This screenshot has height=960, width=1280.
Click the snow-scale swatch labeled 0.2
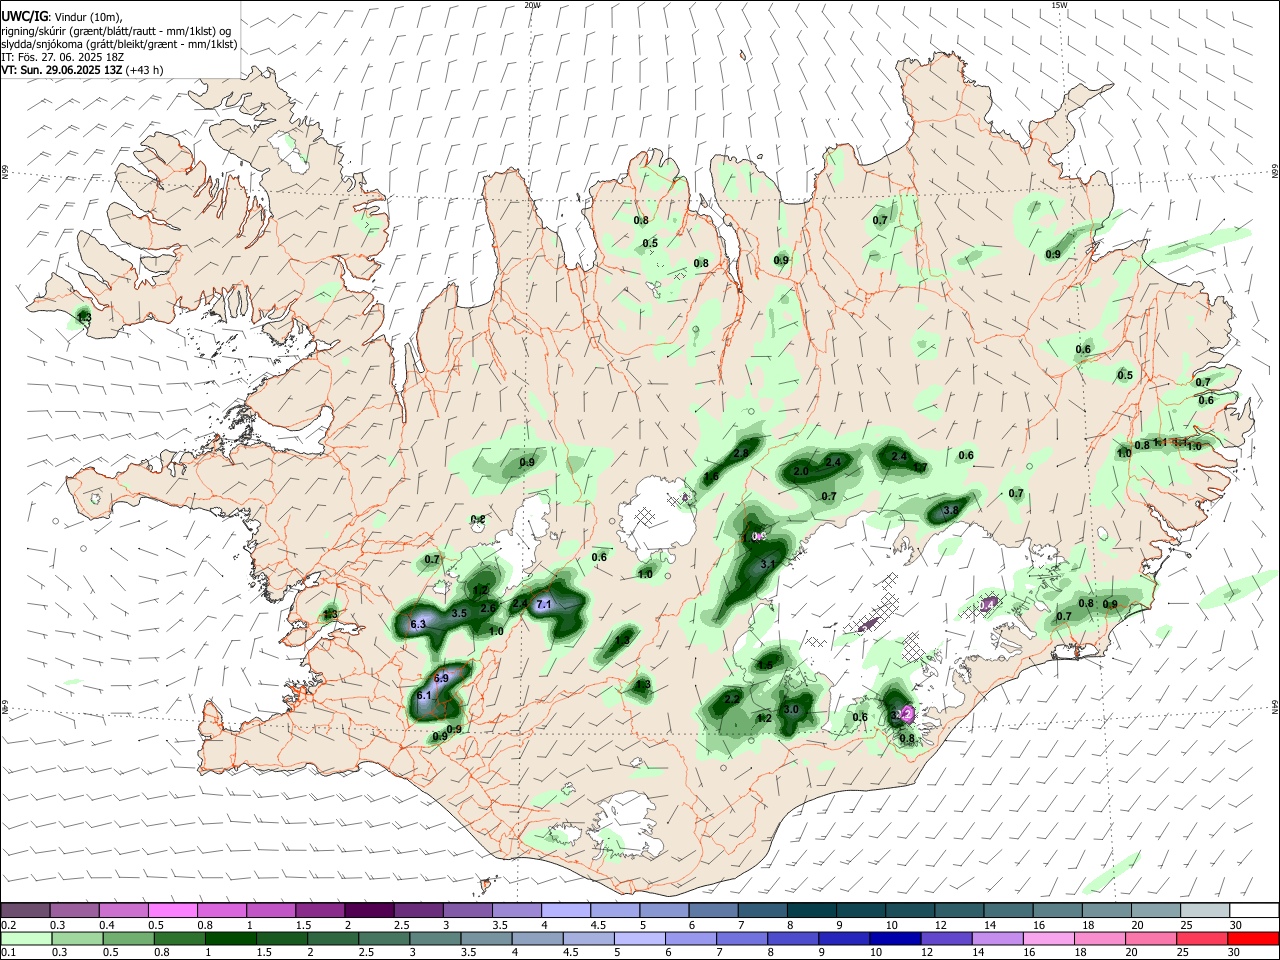click(x=25, y=910)
